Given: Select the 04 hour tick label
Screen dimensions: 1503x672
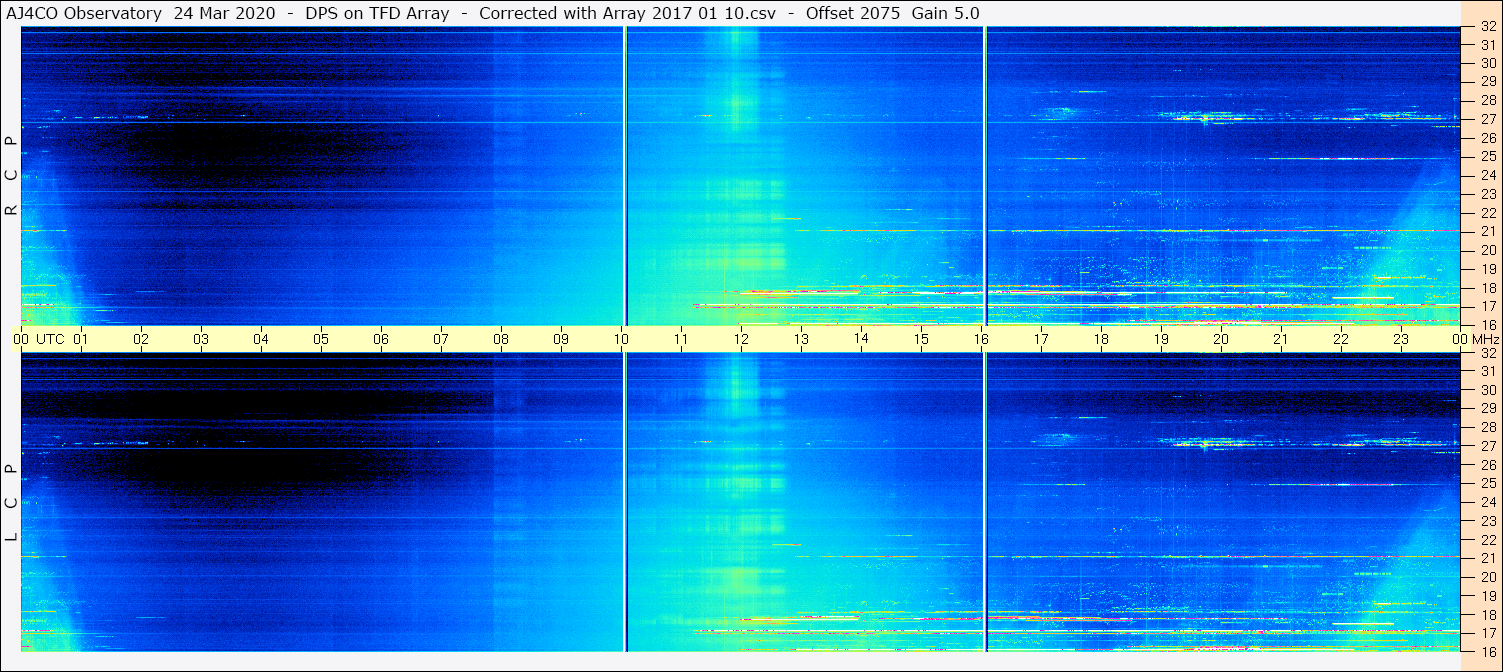Looking at the screenshot, I should pos(261,339).
